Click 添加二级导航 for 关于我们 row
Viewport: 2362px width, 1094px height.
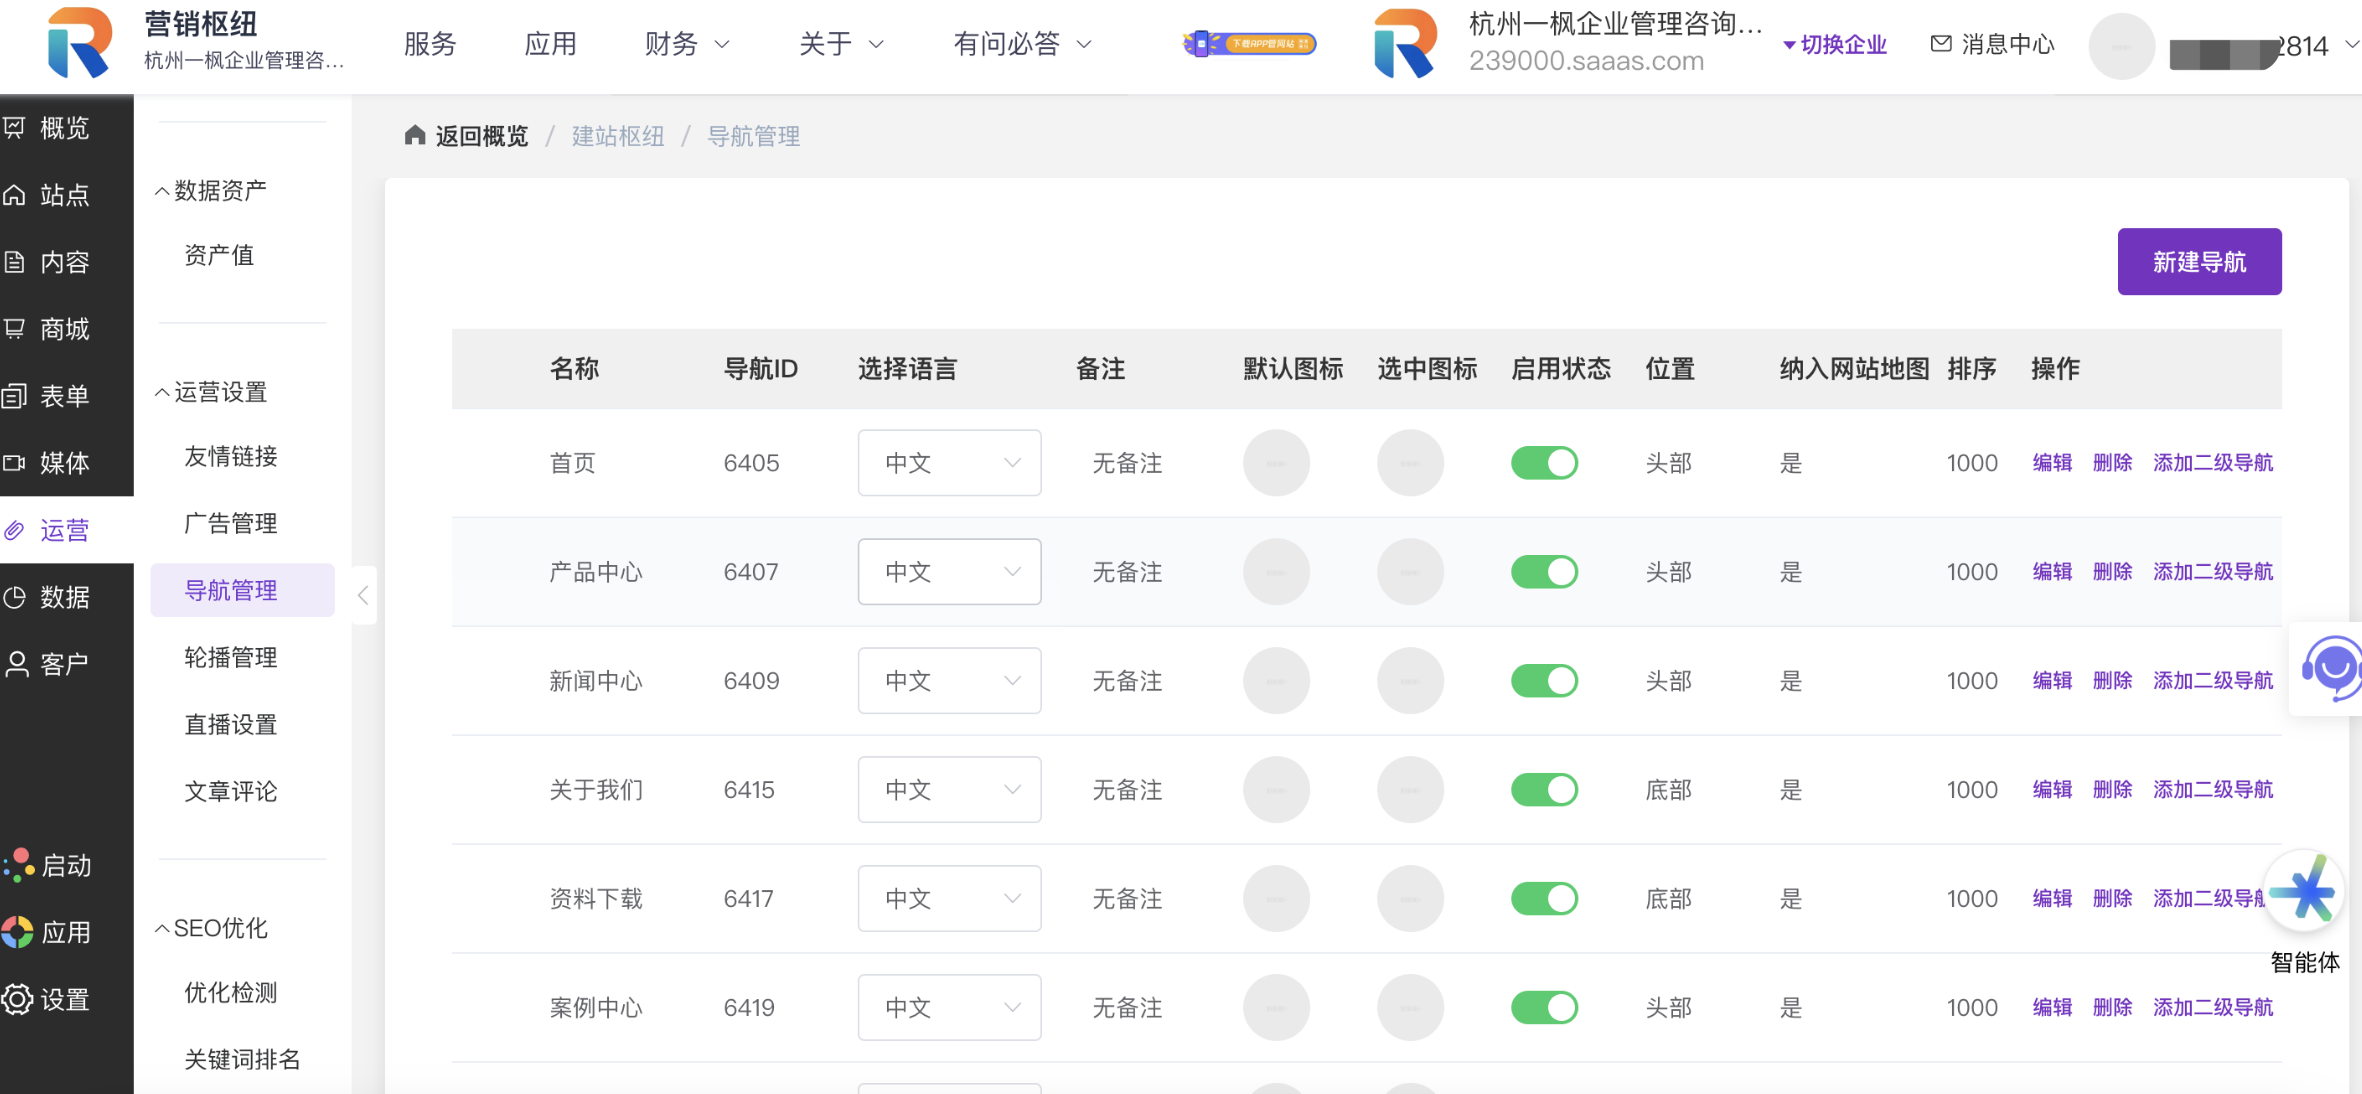tap(2212, 790)
